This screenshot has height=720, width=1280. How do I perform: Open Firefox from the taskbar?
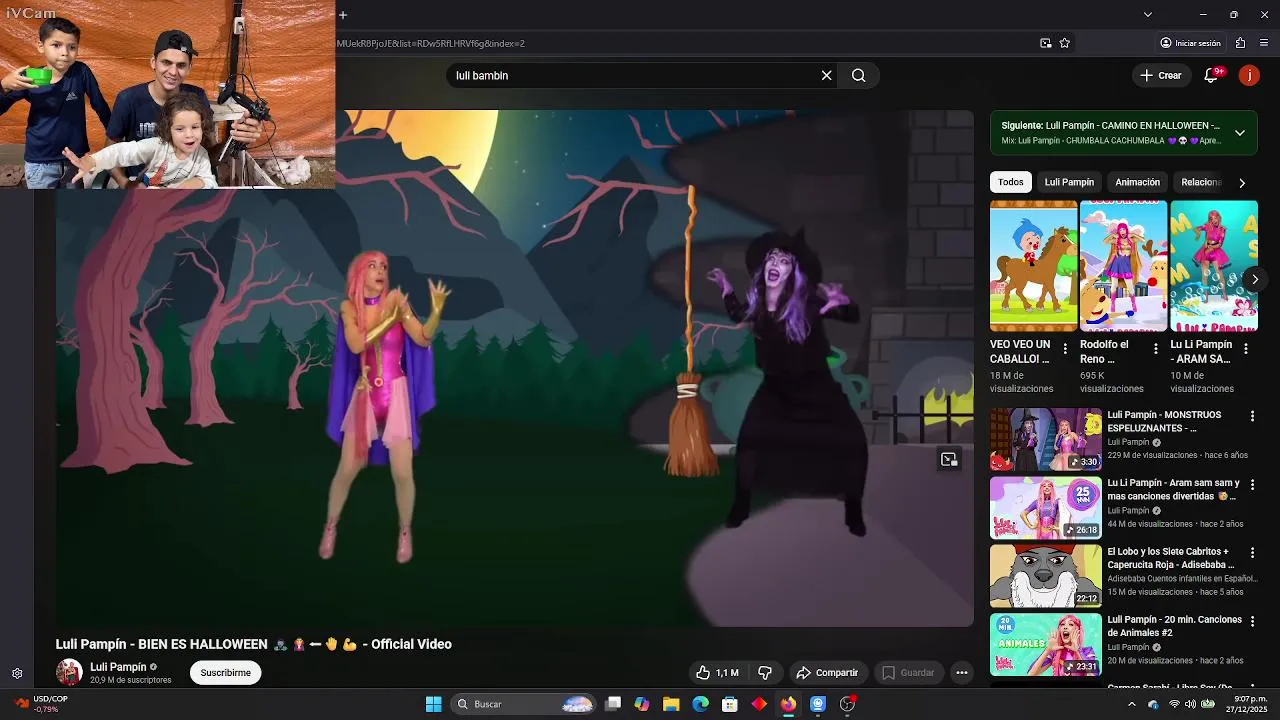click(789, 704)
